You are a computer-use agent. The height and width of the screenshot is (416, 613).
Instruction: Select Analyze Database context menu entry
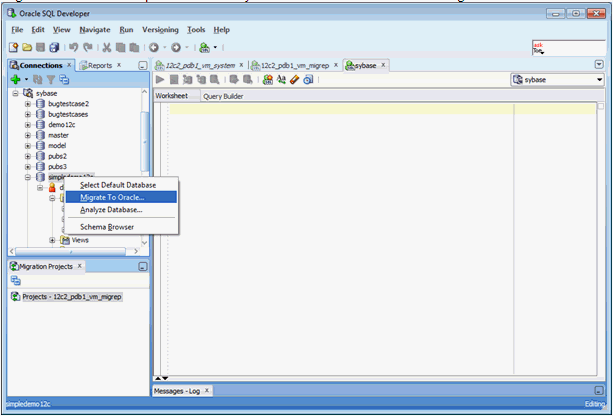(x=111, y=209)
